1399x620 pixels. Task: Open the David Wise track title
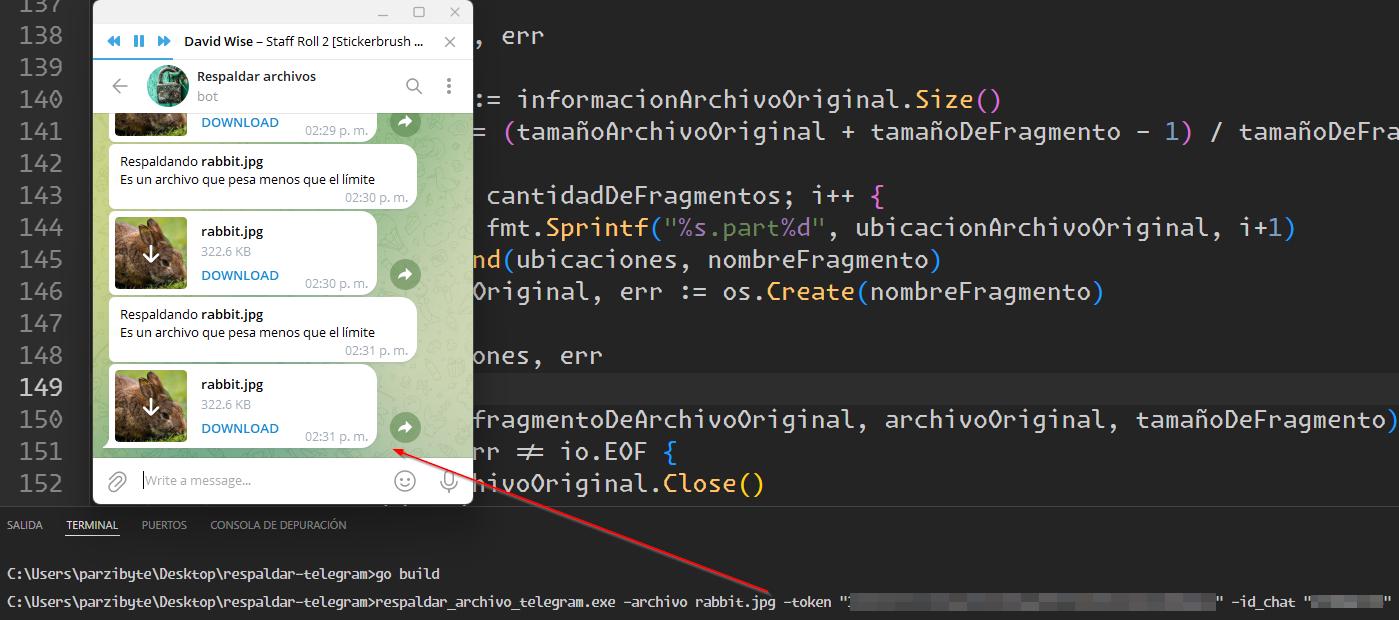[x=304, y=42]
